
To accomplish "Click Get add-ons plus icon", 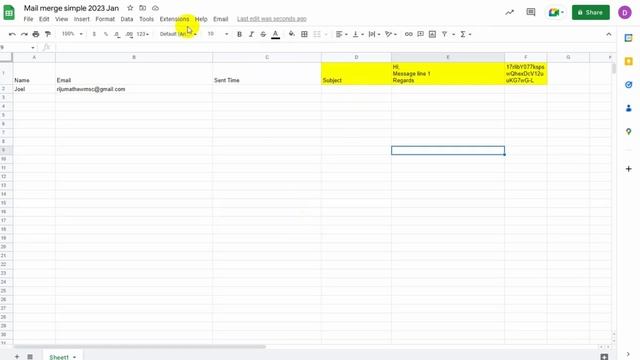I will [629, 169].
